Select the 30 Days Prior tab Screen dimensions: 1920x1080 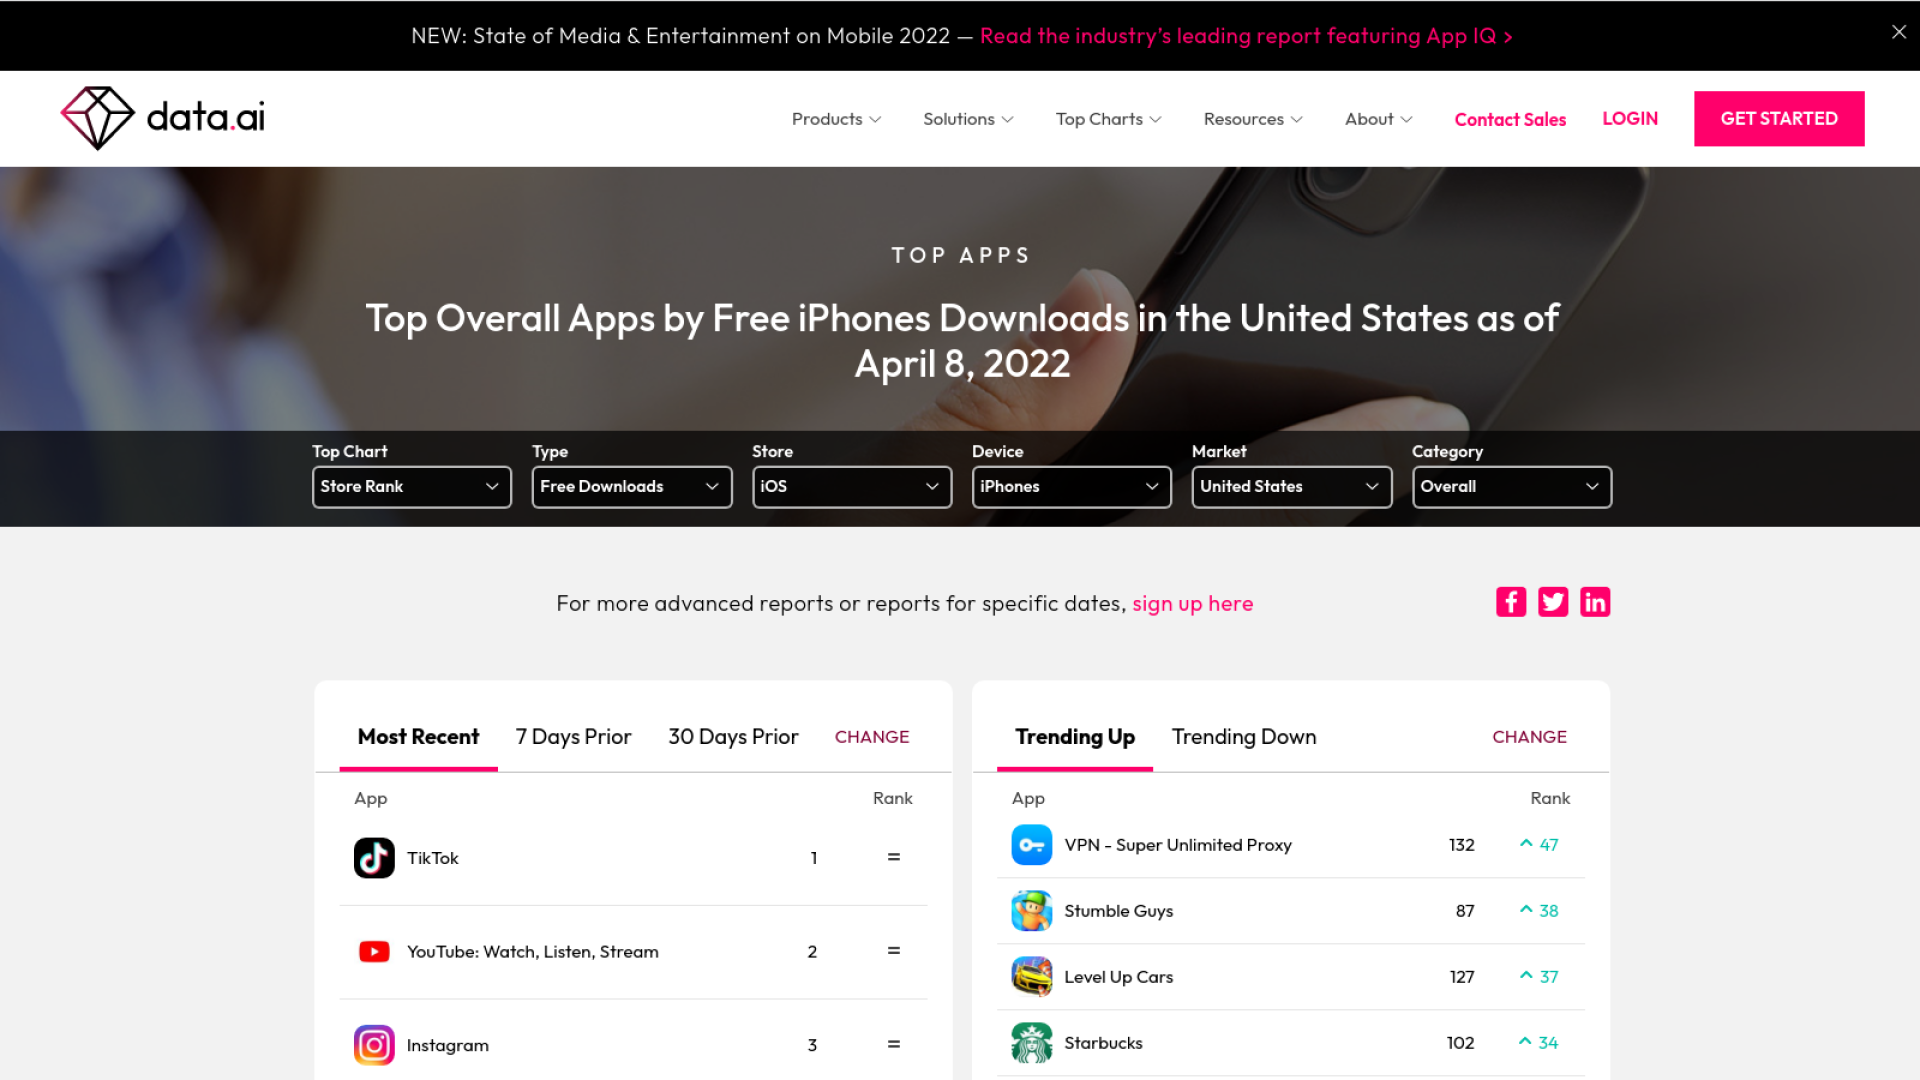(733, 737)
